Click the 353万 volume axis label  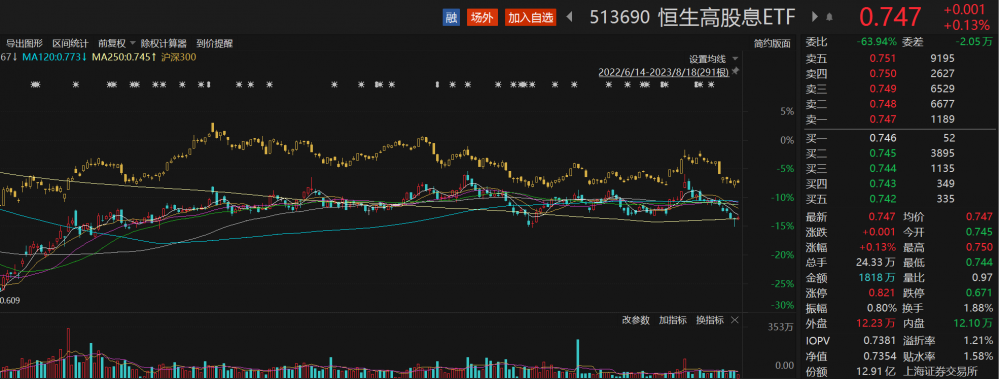[x=781, y=327]
